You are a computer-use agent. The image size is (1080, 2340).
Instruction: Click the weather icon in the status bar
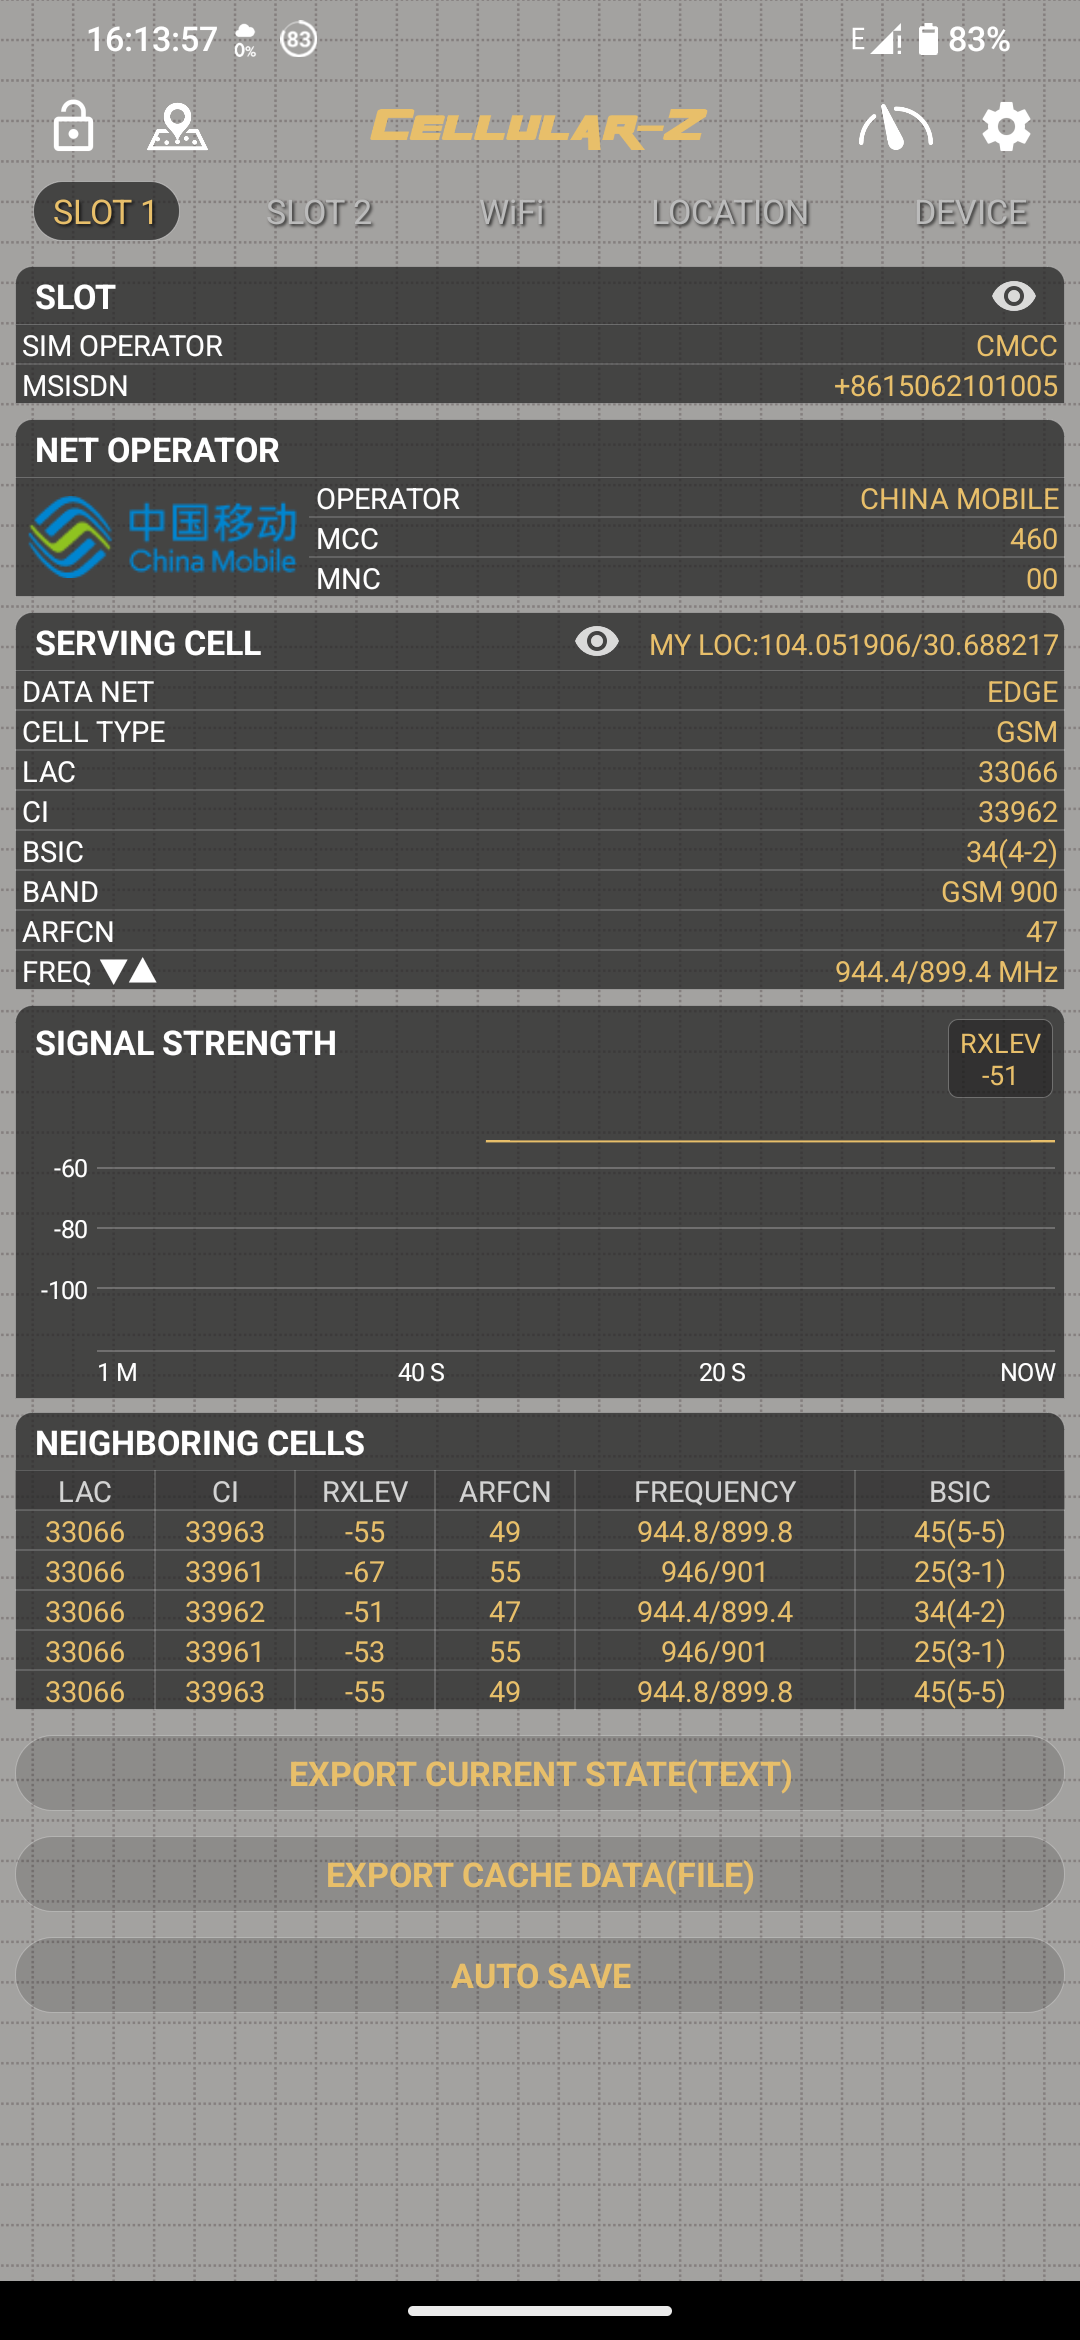click(x=242, y=38)
